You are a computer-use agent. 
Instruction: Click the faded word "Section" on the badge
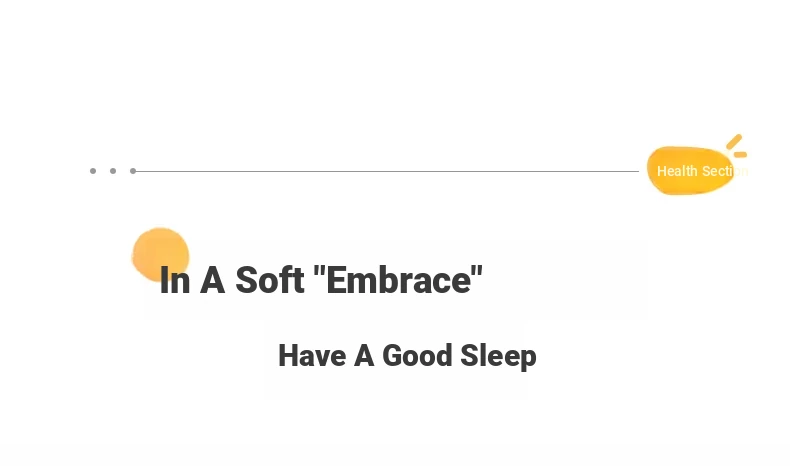click(x=725, y=171)
